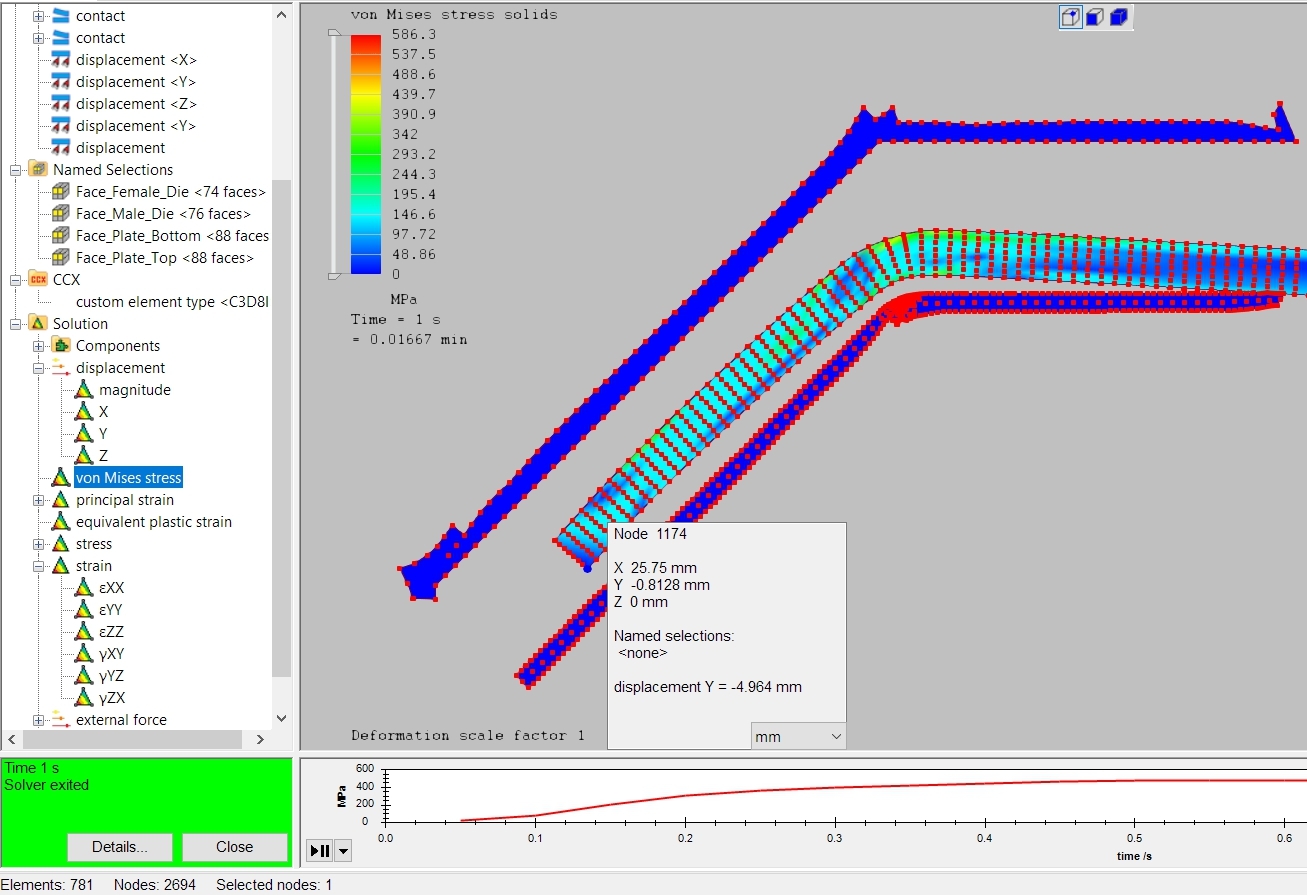1307x895 pixels.
Task: Click the Named Selections folder icon
Action: pos(38,170)
